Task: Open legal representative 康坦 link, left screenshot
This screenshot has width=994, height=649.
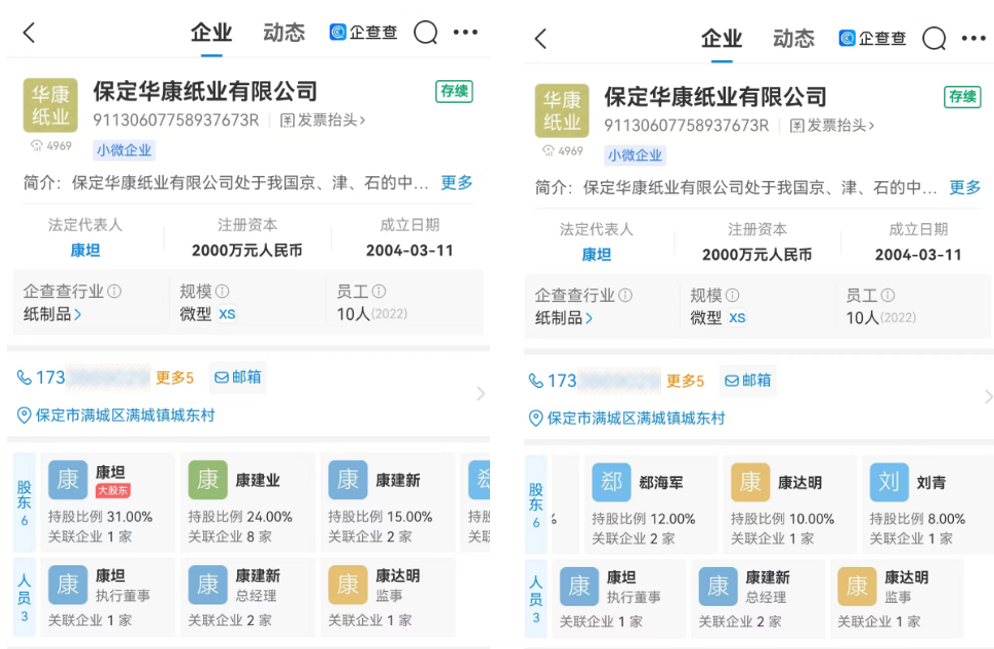Action: (85, 250)
